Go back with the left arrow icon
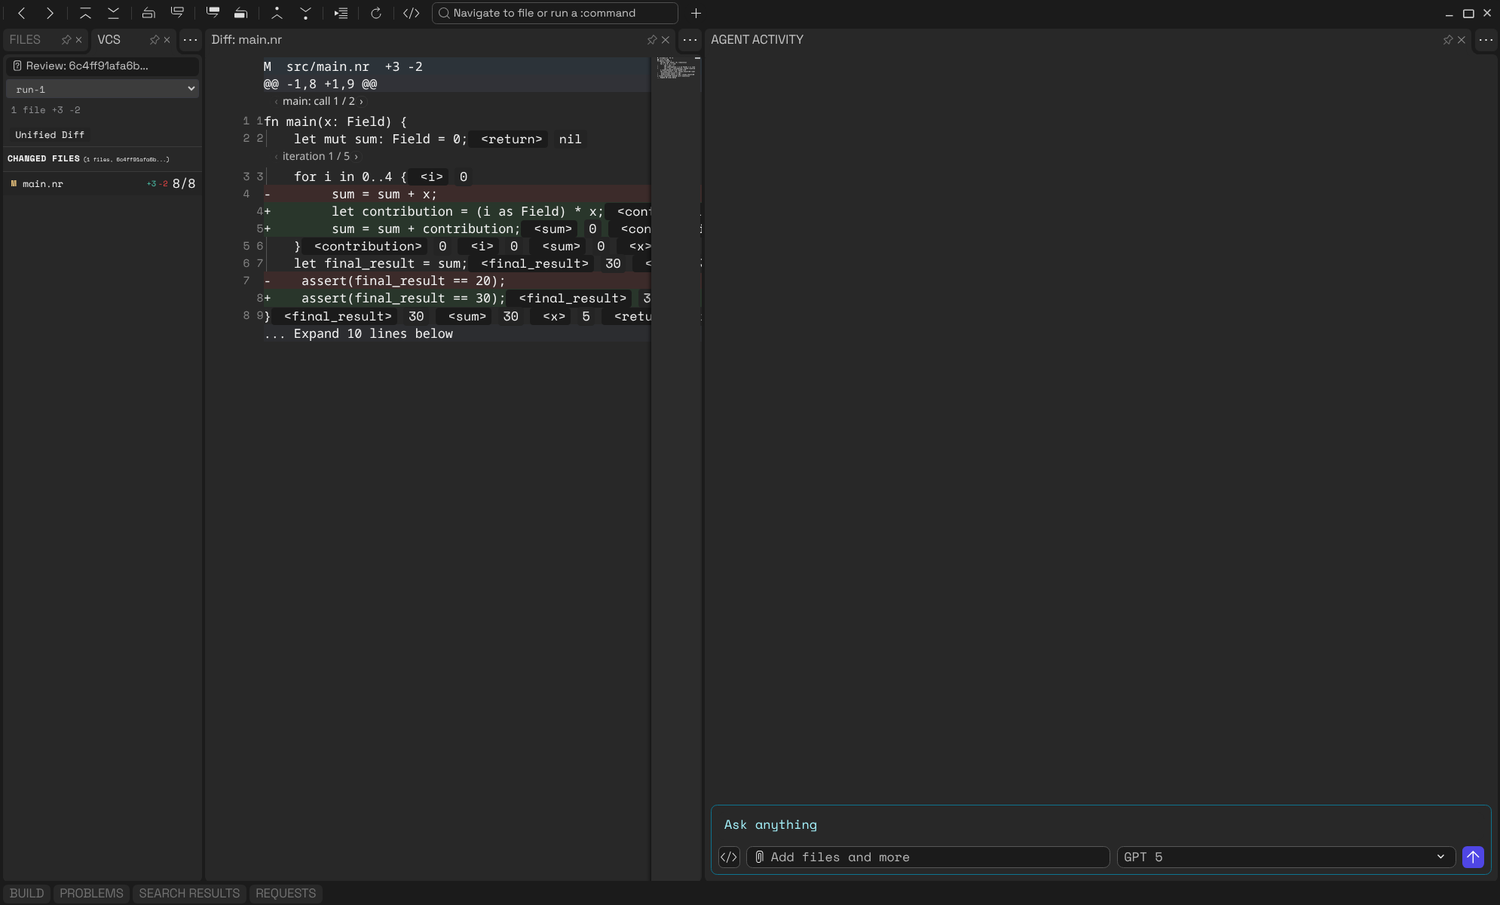 coord(22,13)
